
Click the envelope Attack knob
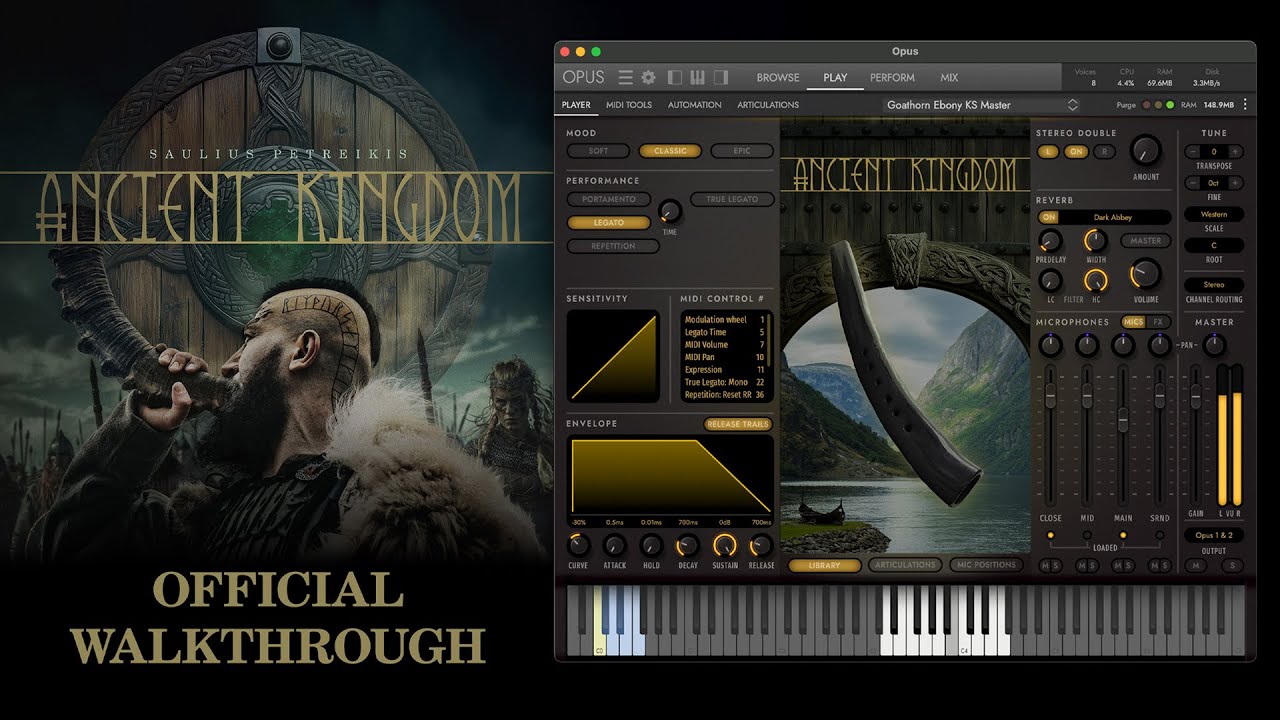615,545
